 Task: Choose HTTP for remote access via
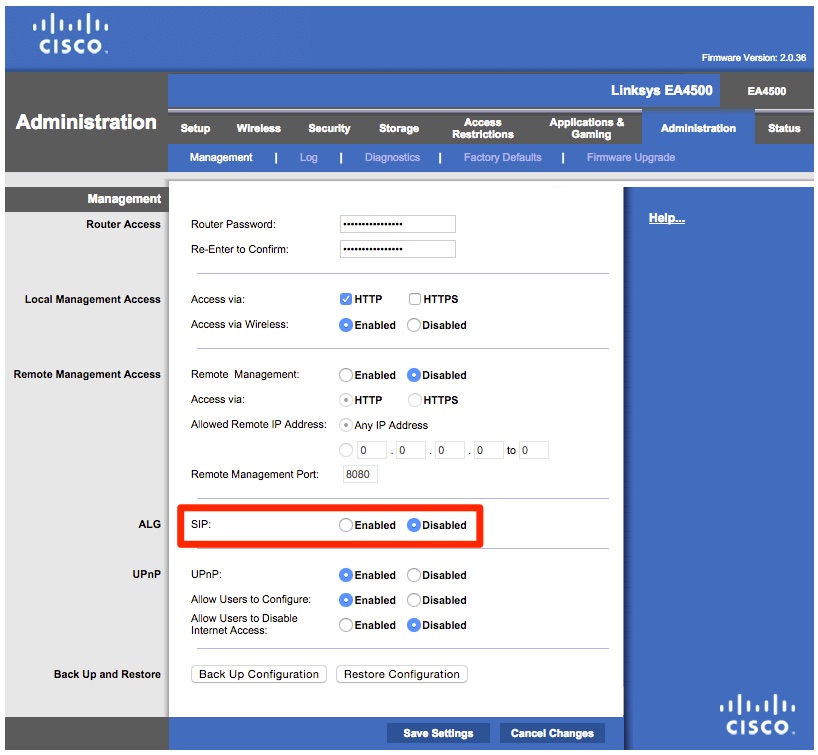pyautogui.click(x=345, y=400)
